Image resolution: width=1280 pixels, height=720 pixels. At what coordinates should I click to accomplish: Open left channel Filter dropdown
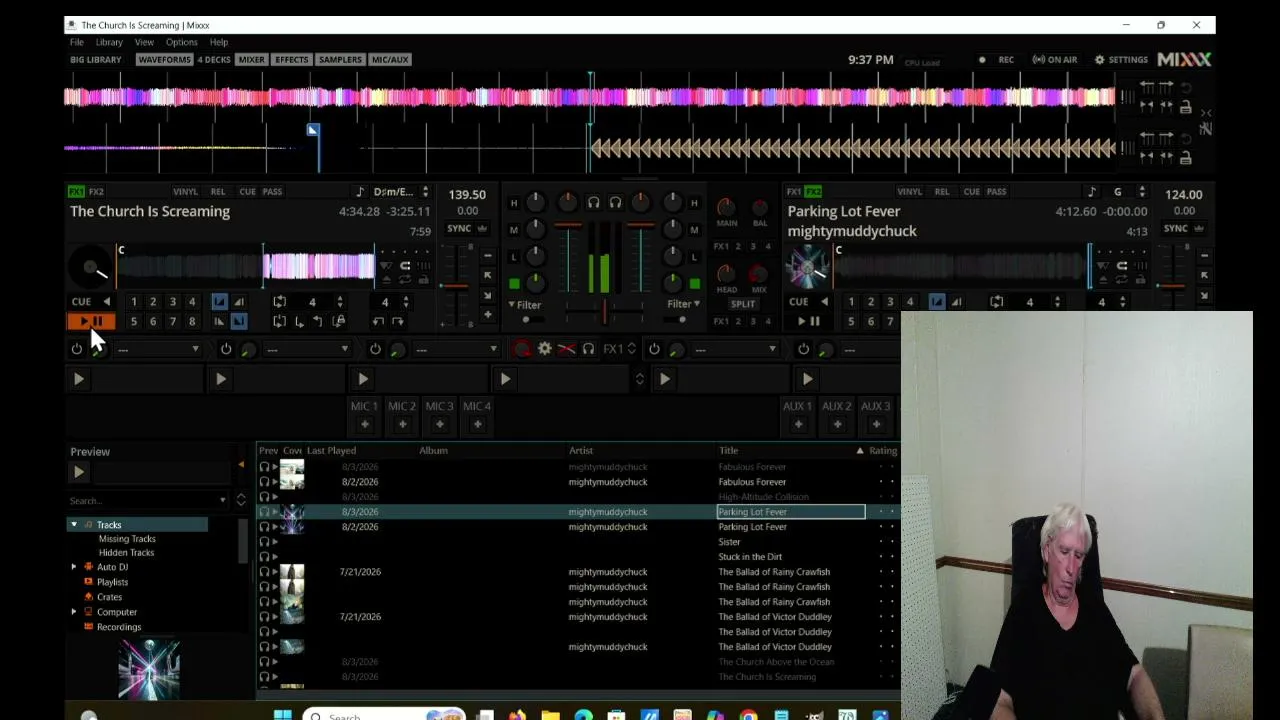click(x=525, y=305)
